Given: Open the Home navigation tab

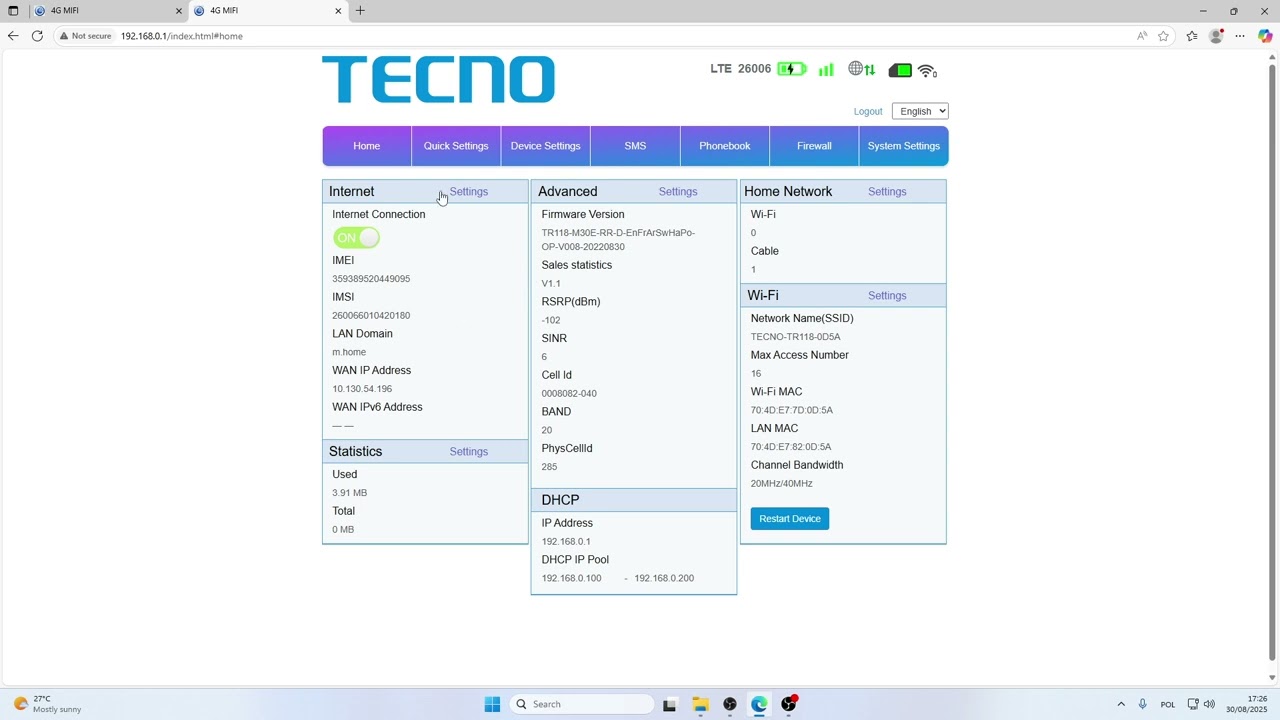Looking at the screenshot, I should pos(367,146).
